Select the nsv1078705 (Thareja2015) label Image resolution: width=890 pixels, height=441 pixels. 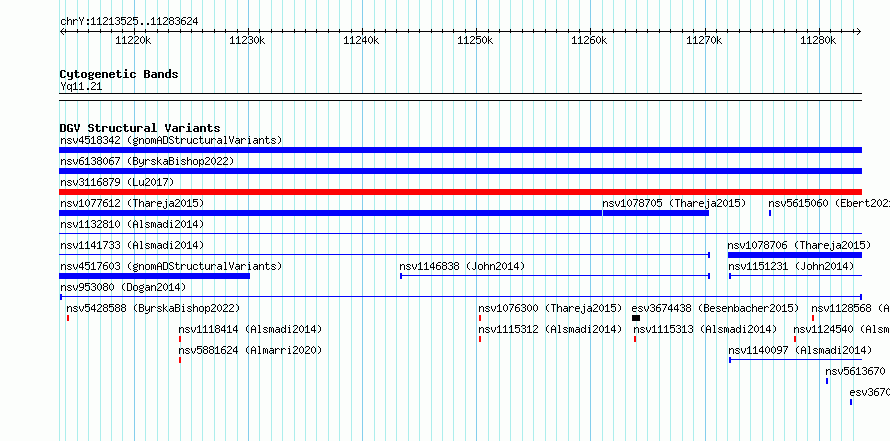click(674, 203)
